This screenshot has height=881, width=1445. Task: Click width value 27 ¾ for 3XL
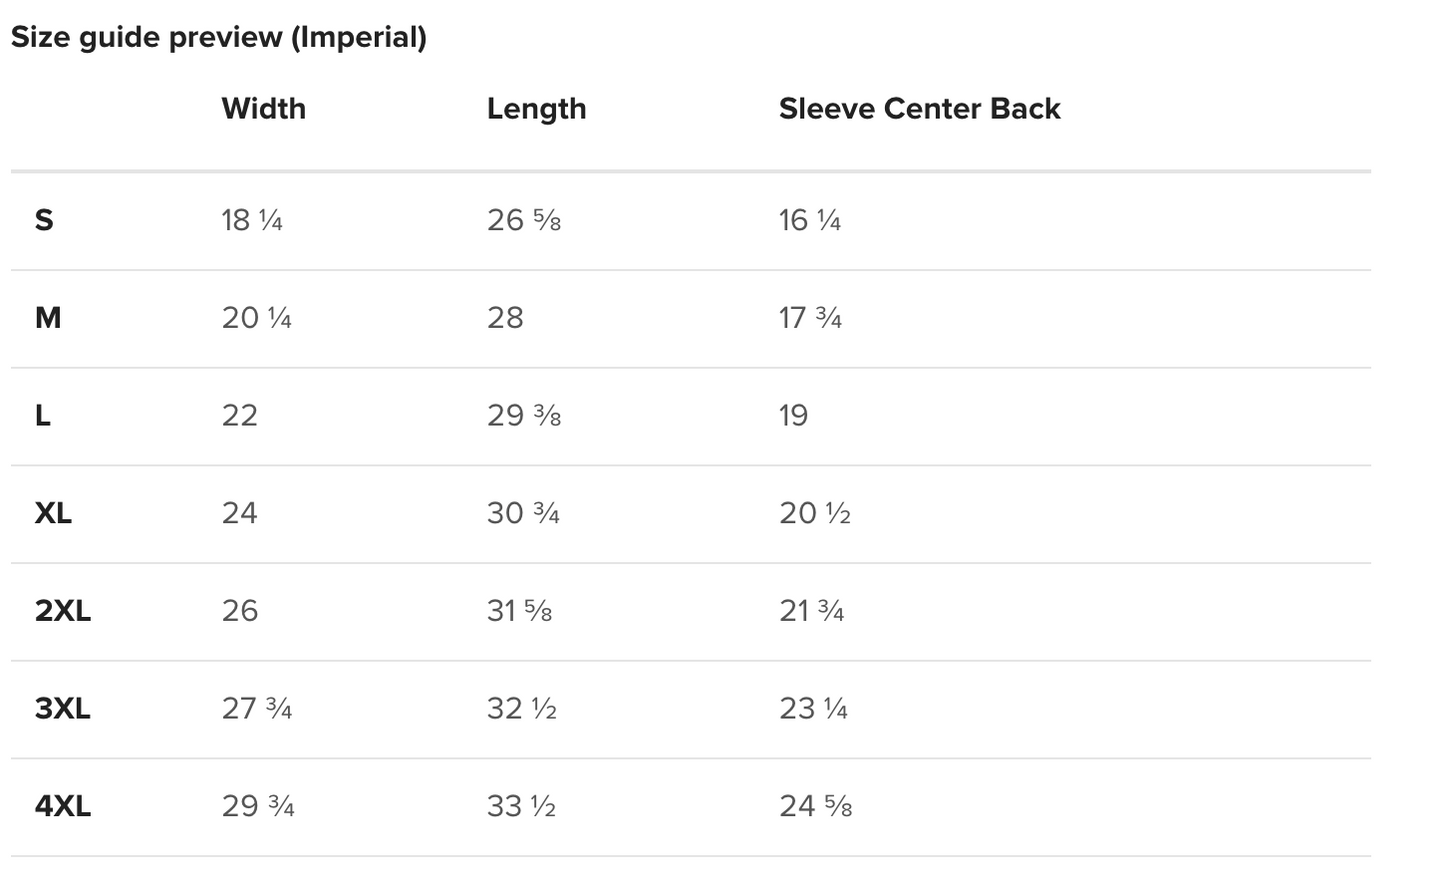pos(257,709)
